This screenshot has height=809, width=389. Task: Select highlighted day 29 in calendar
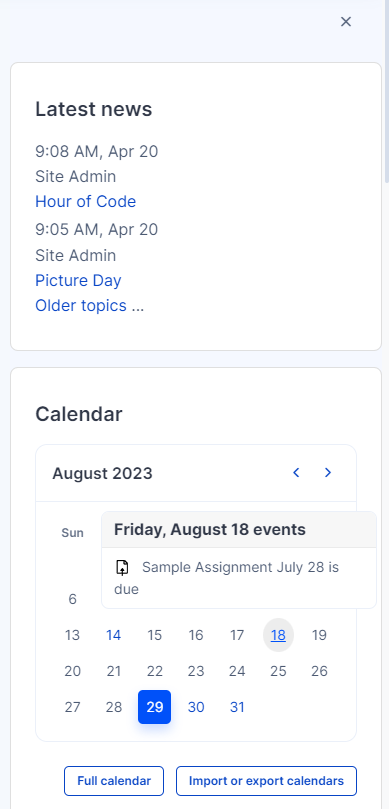[155, 707]
